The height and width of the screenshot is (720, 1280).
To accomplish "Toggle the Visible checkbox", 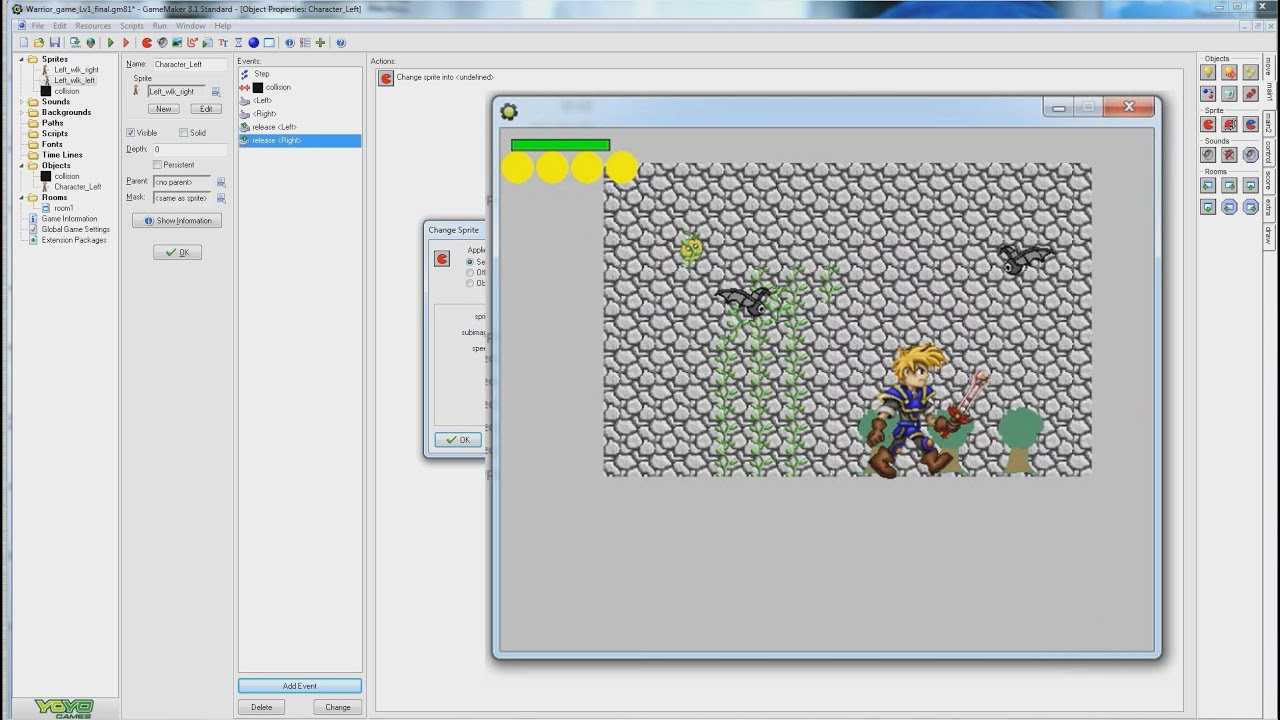I will 130,133.
